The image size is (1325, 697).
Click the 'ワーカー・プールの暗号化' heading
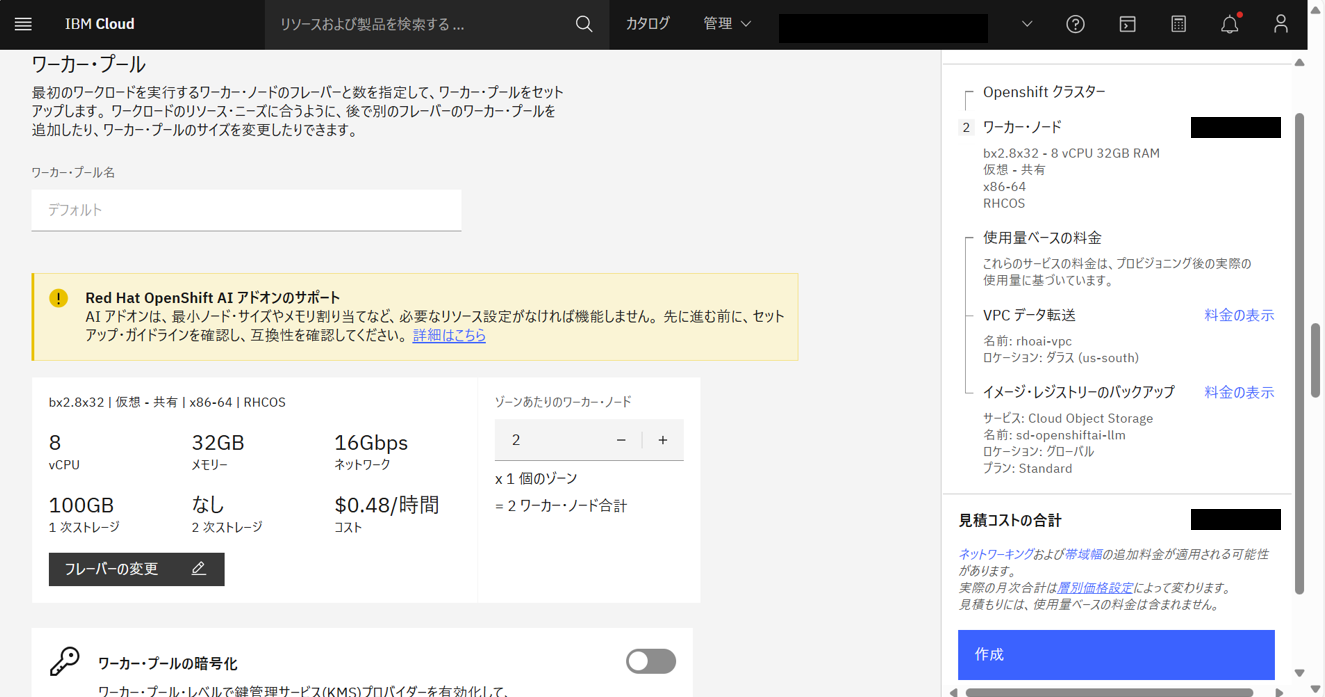pyautogui.click(x=167, y=664)
